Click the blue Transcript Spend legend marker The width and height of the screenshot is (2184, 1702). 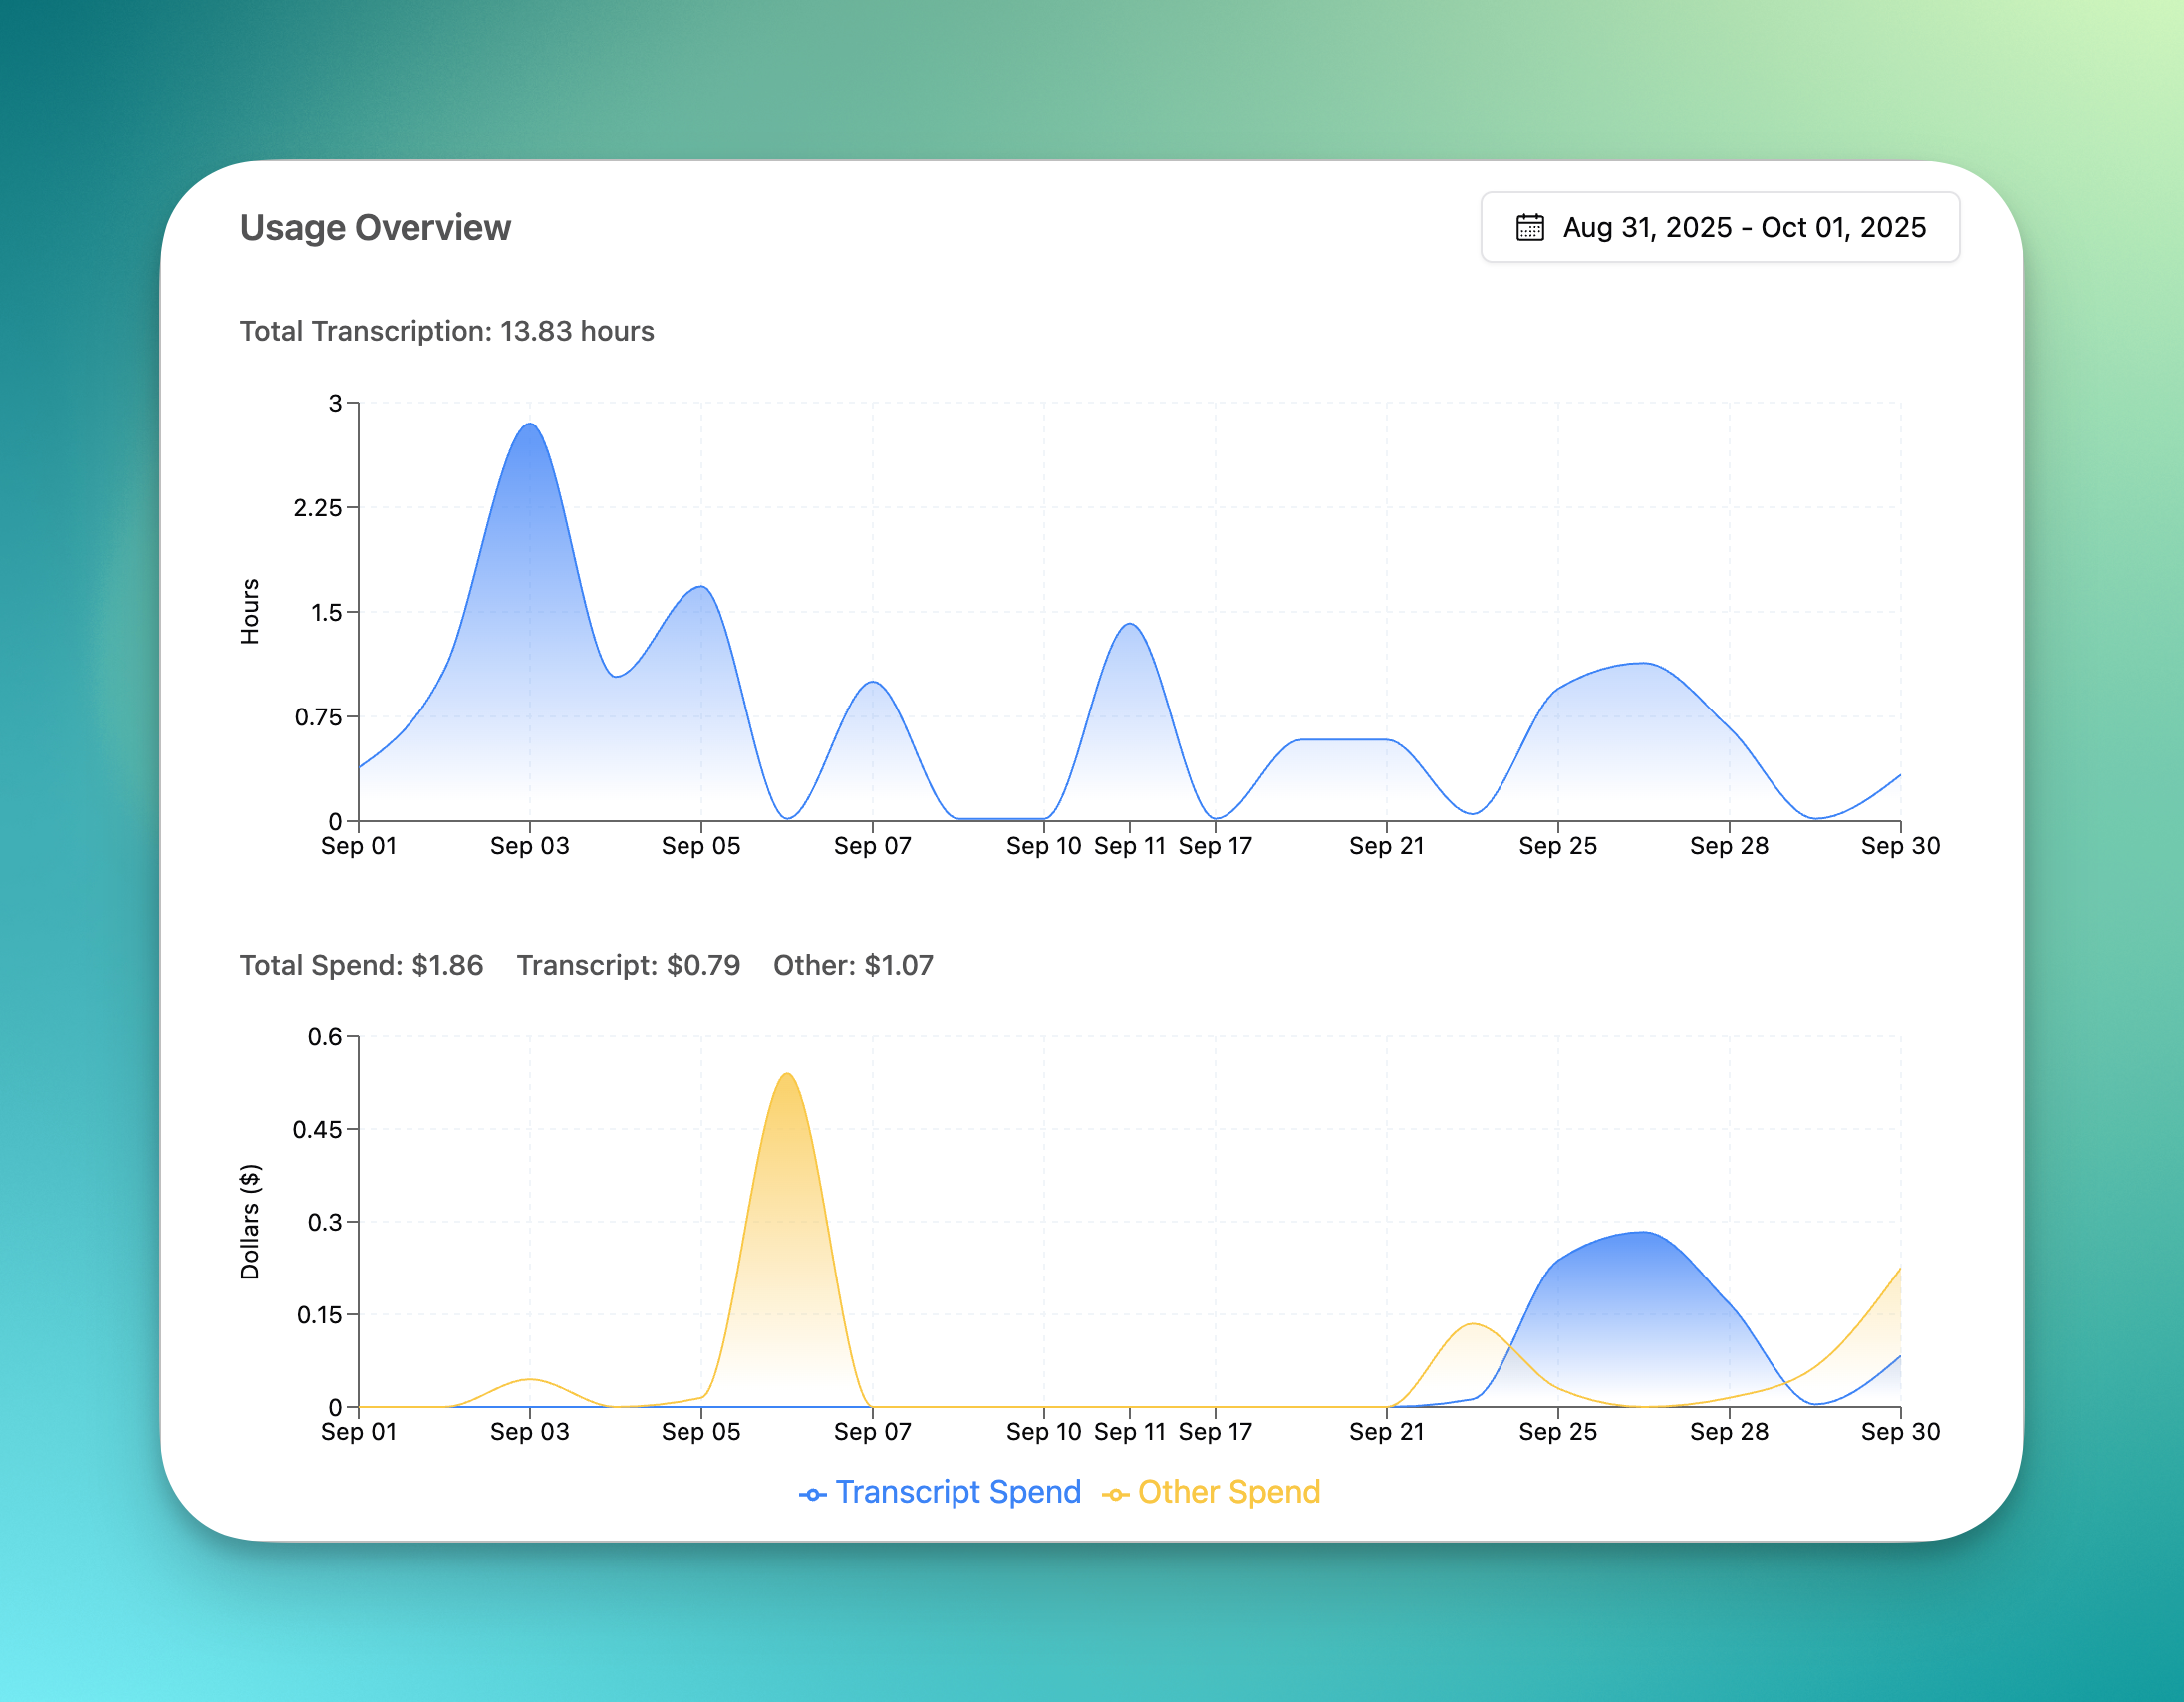tap(812, 1495)
